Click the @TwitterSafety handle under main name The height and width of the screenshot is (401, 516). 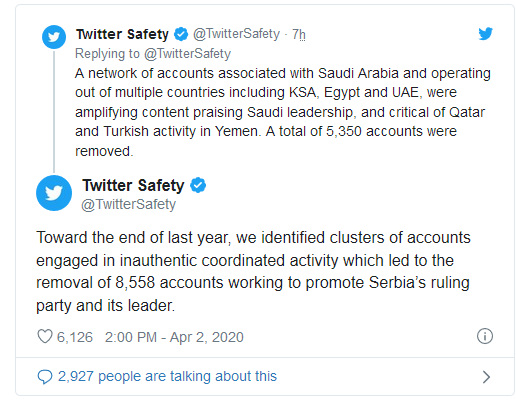point(128,204)
